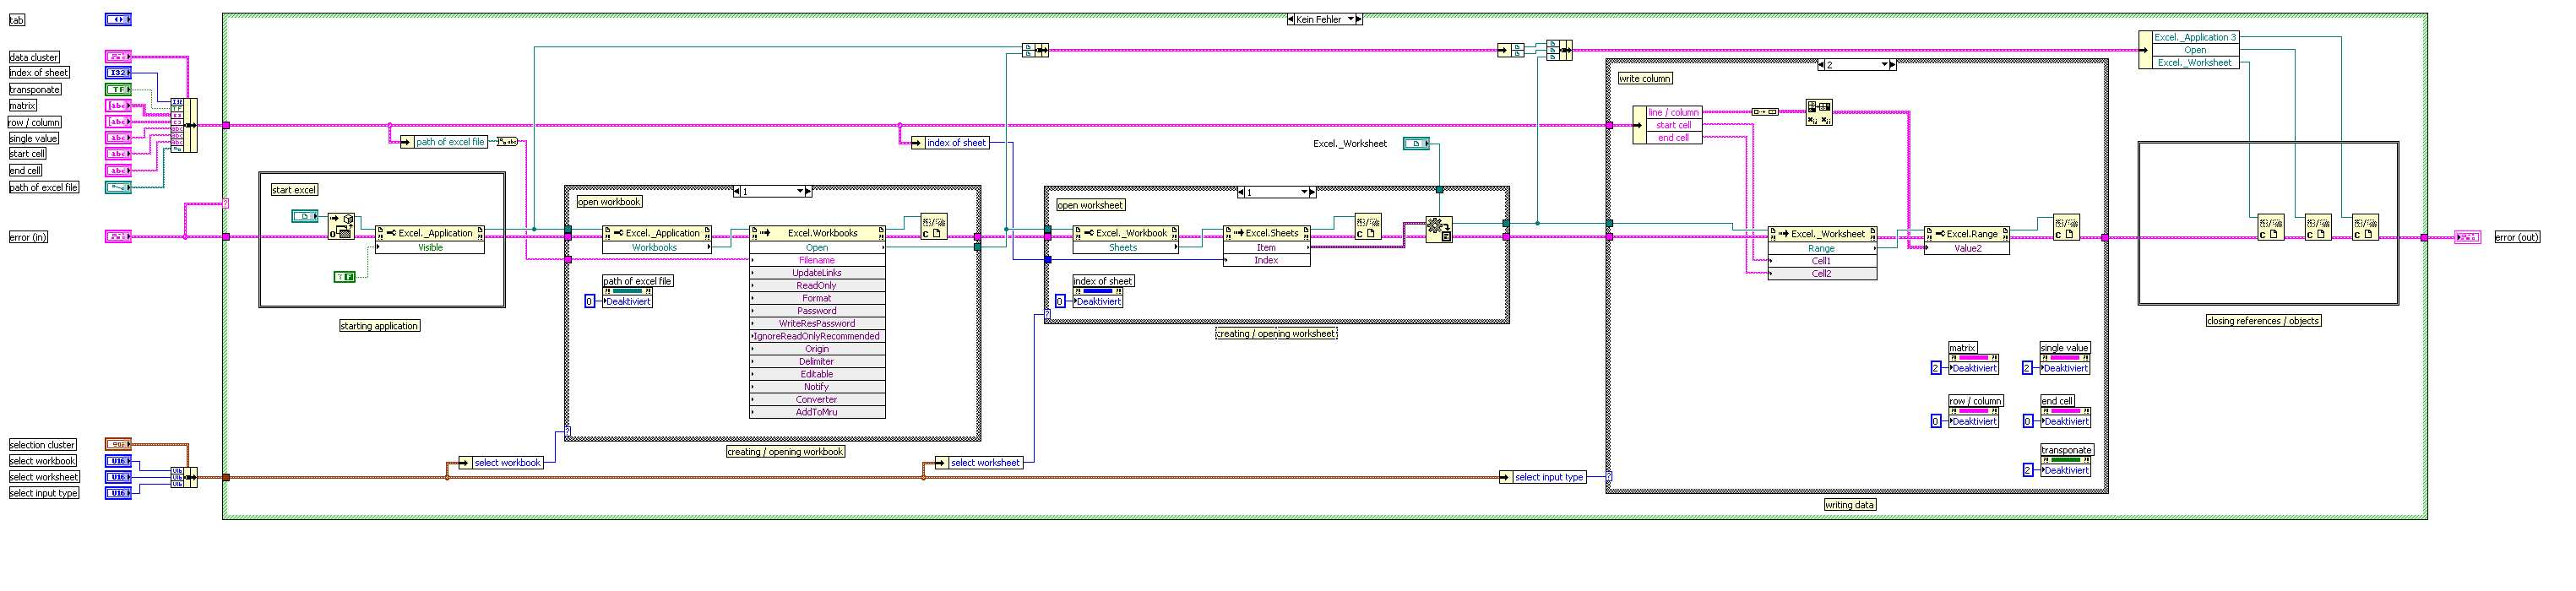
Task: Advance to next case in write column structure
Action: coord(1892,64)
